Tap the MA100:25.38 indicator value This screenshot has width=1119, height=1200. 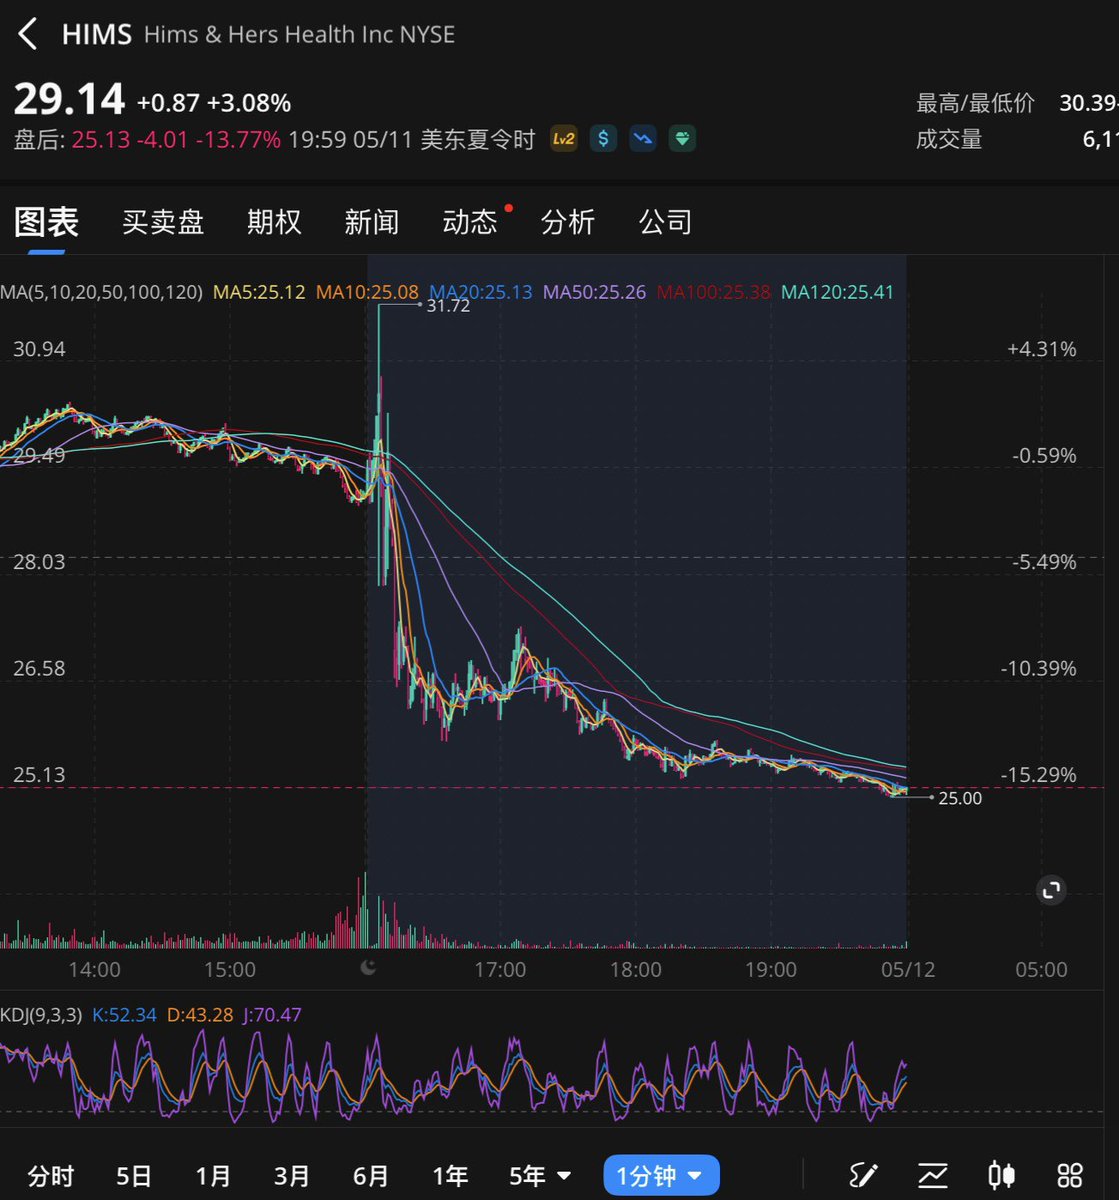click(x=714, y=292)
